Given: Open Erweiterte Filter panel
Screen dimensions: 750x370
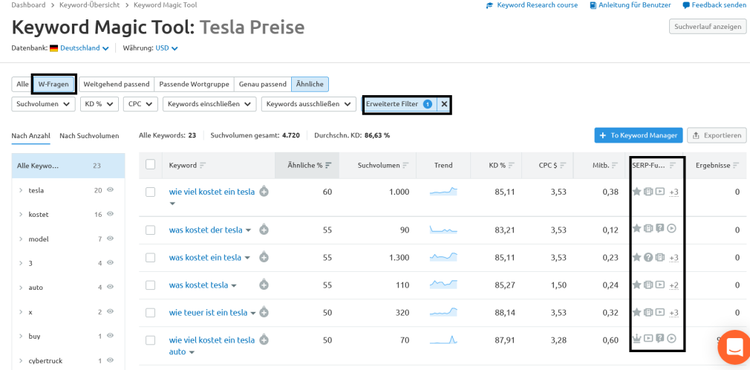Looking at the screenshot, I should pos(399,104).
